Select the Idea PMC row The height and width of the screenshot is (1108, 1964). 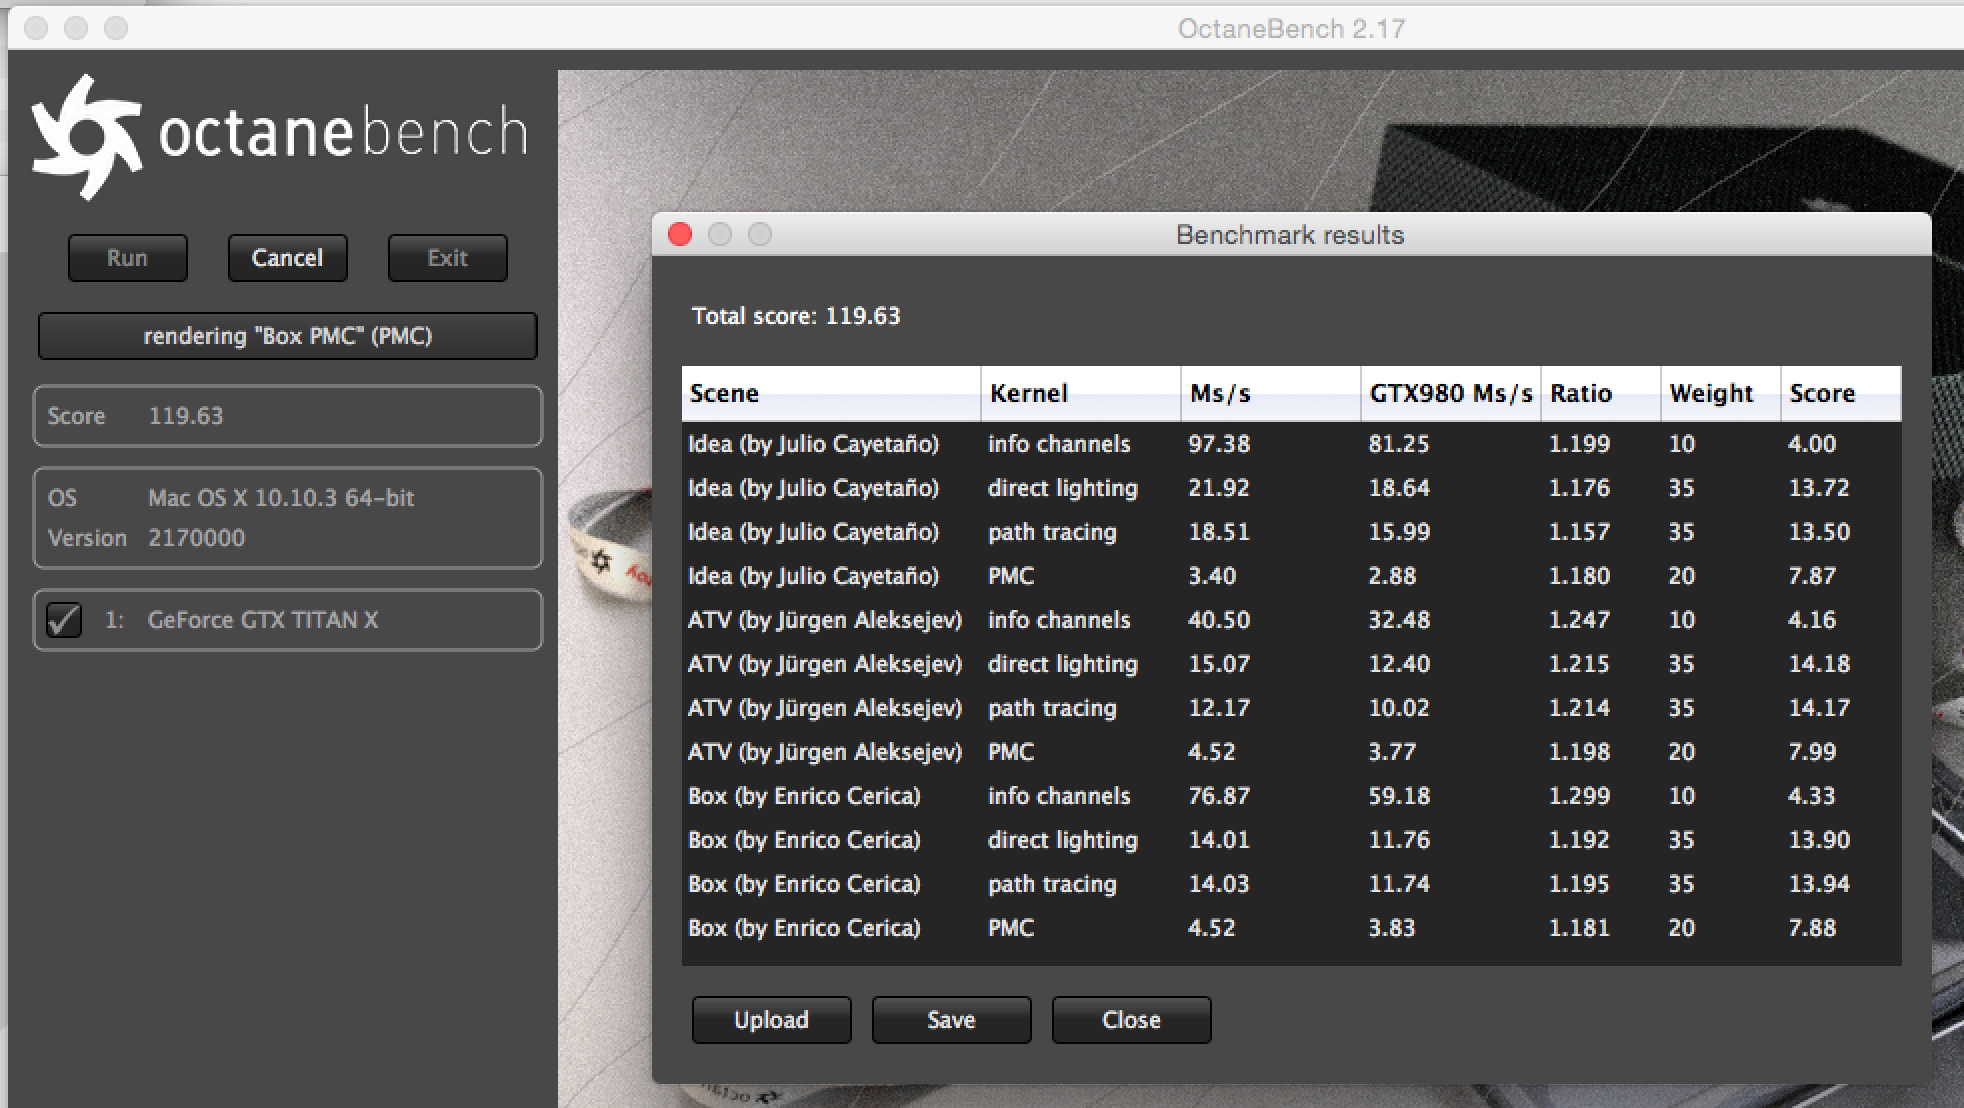[1291, 576]
